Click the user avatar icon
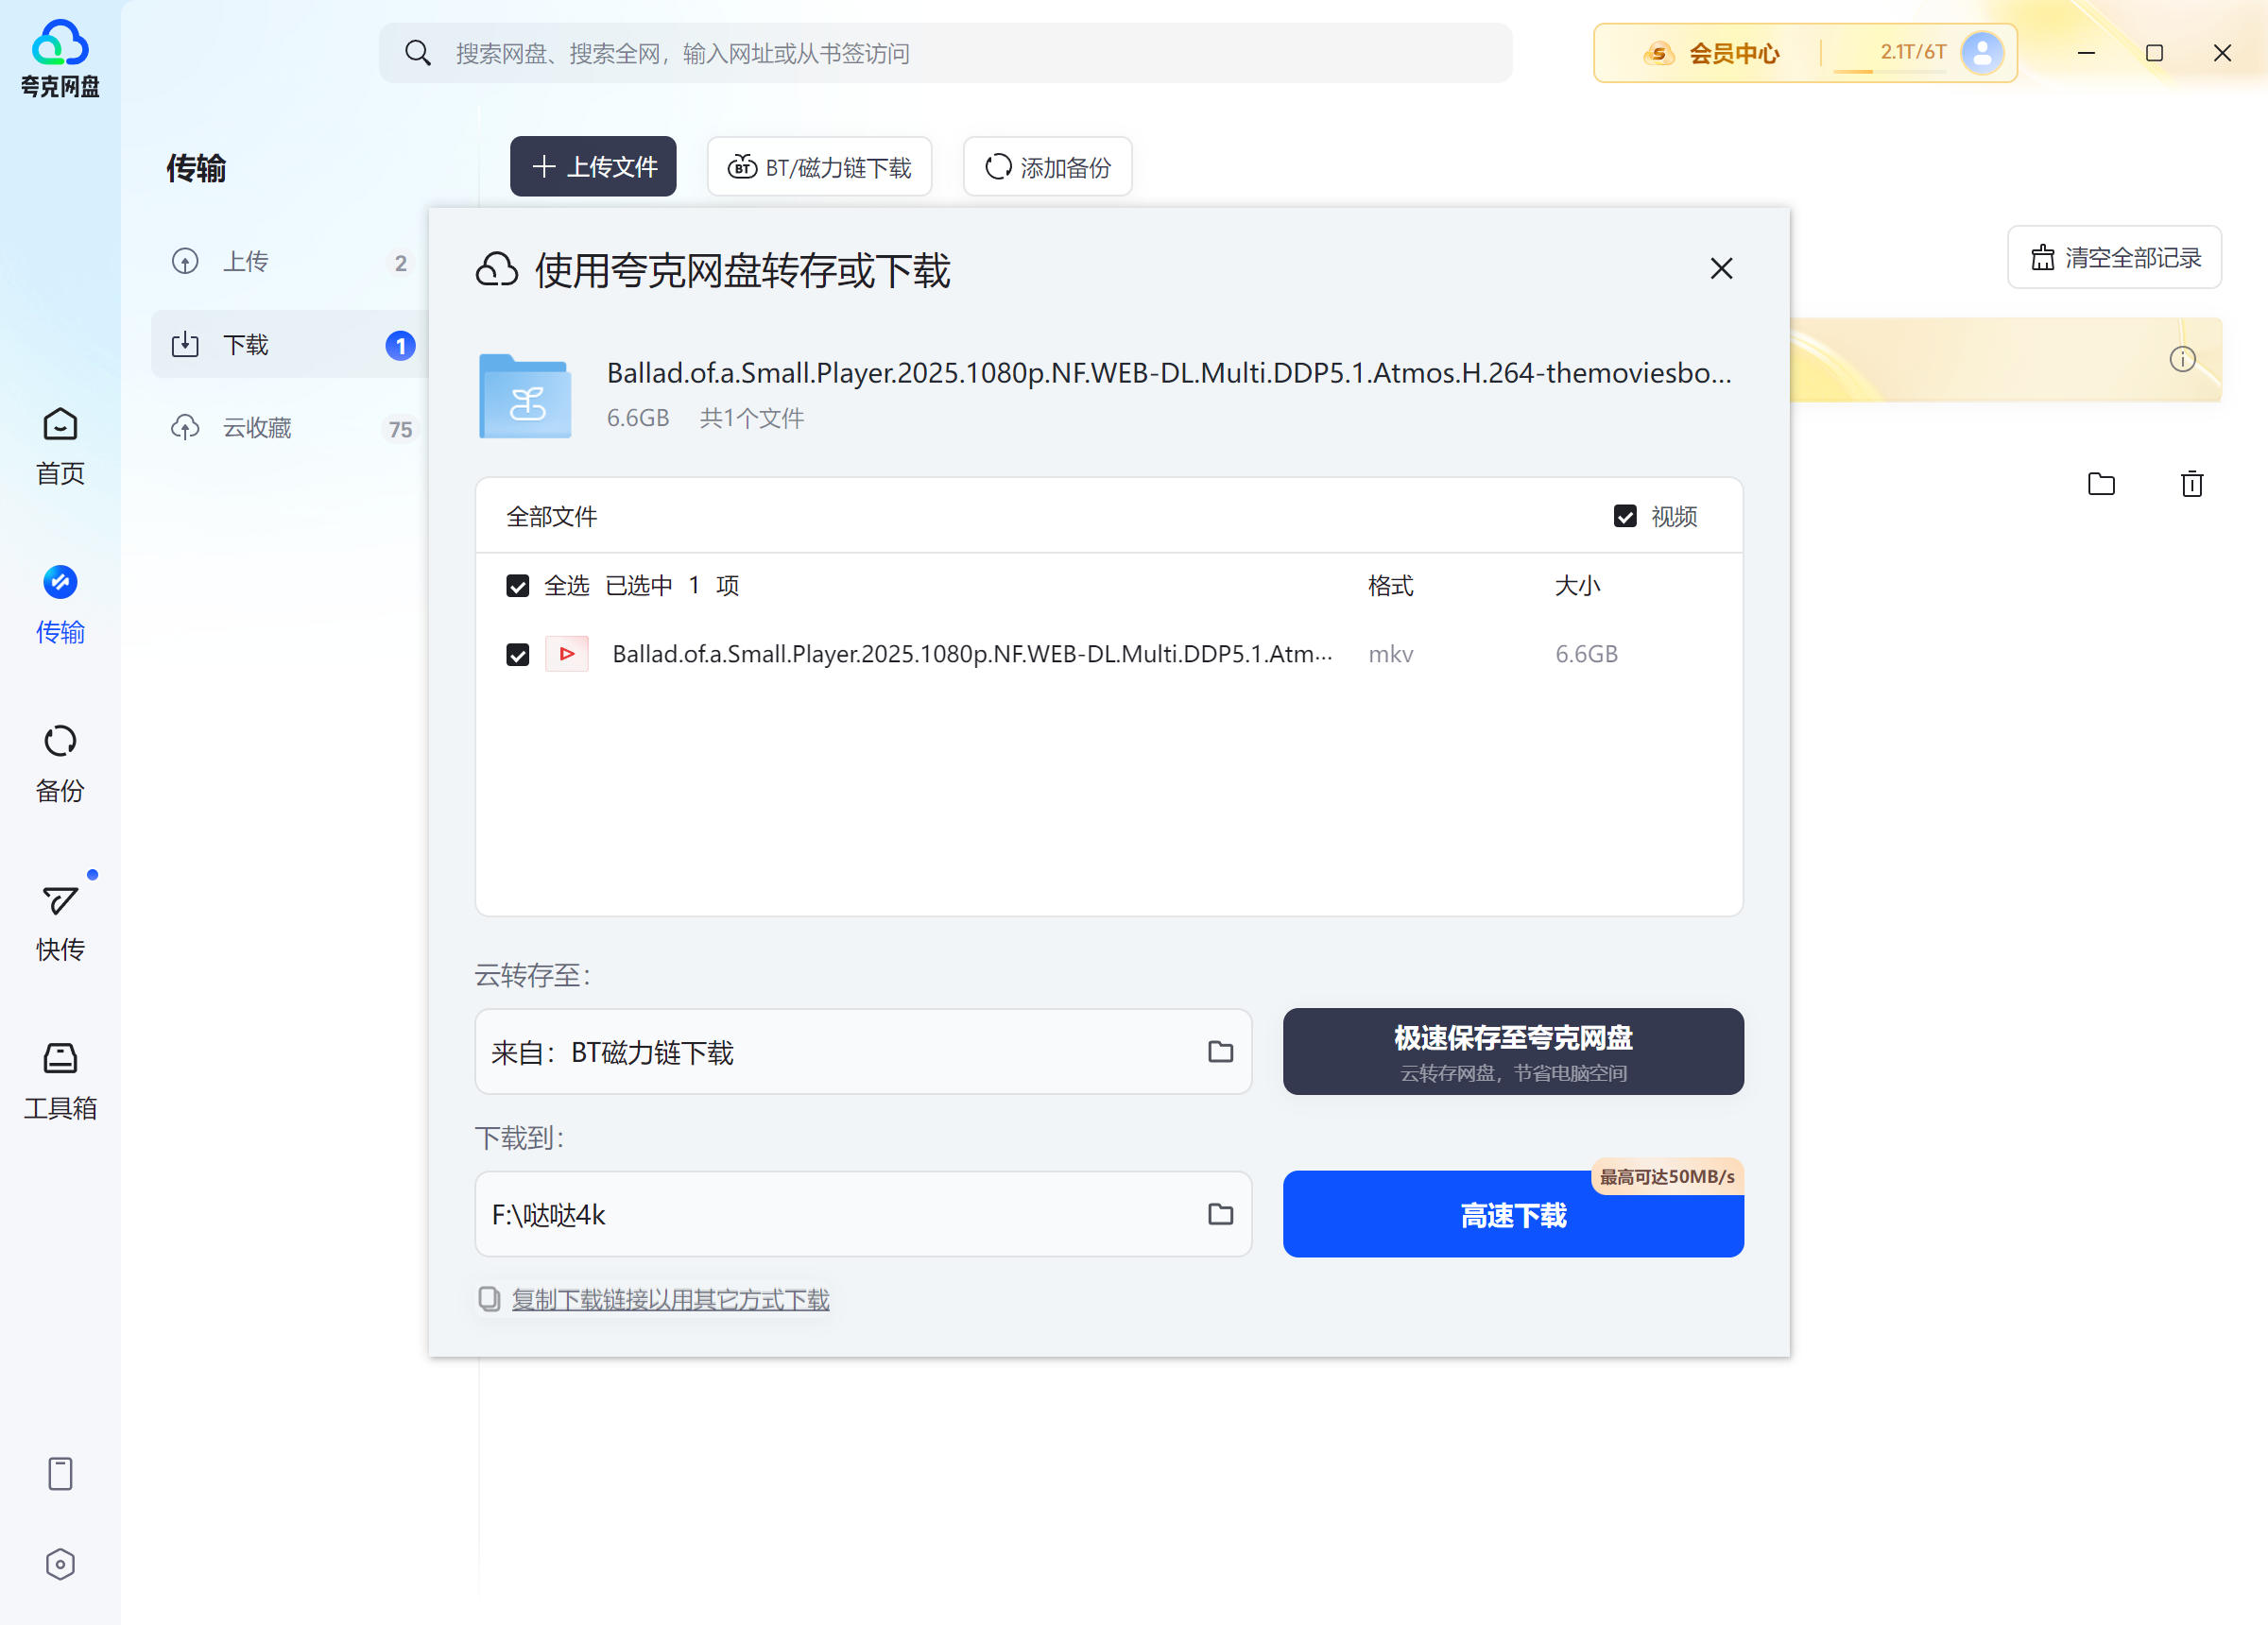Viewport: 2268px width, 1625px height. point(1981,53)
